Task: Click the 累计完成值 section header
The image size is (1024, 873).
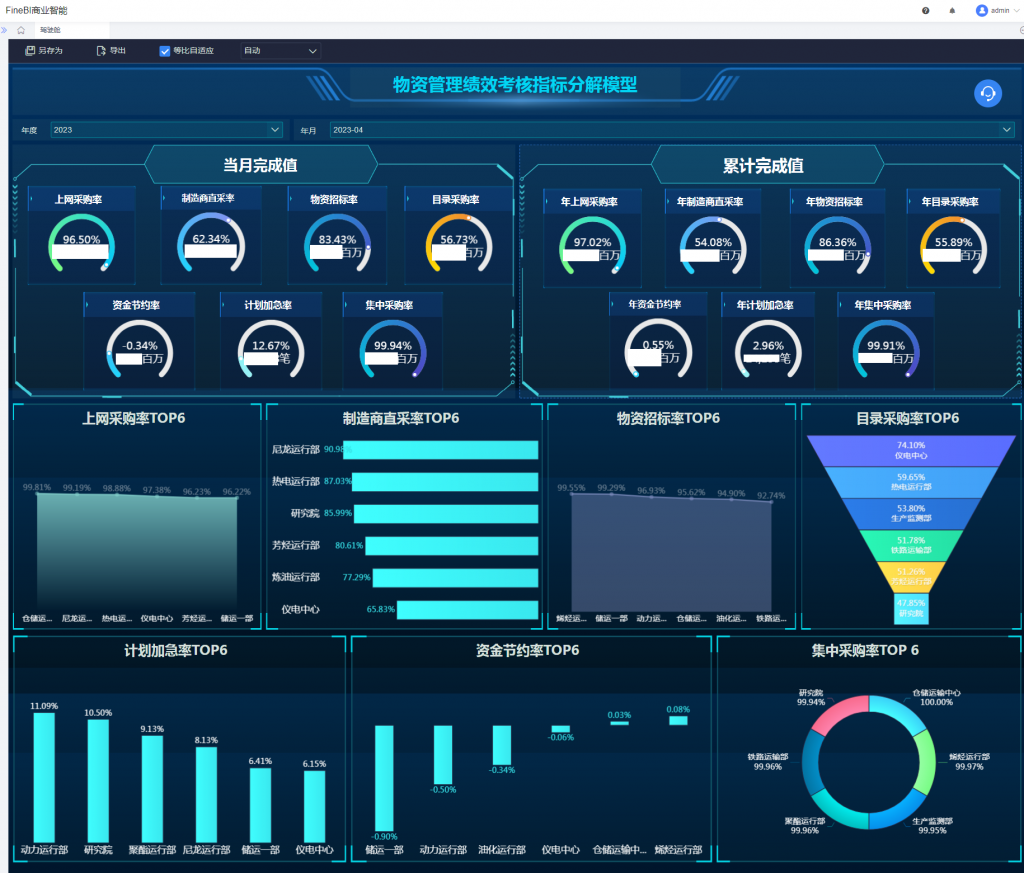Action: [x=763, y=166]
